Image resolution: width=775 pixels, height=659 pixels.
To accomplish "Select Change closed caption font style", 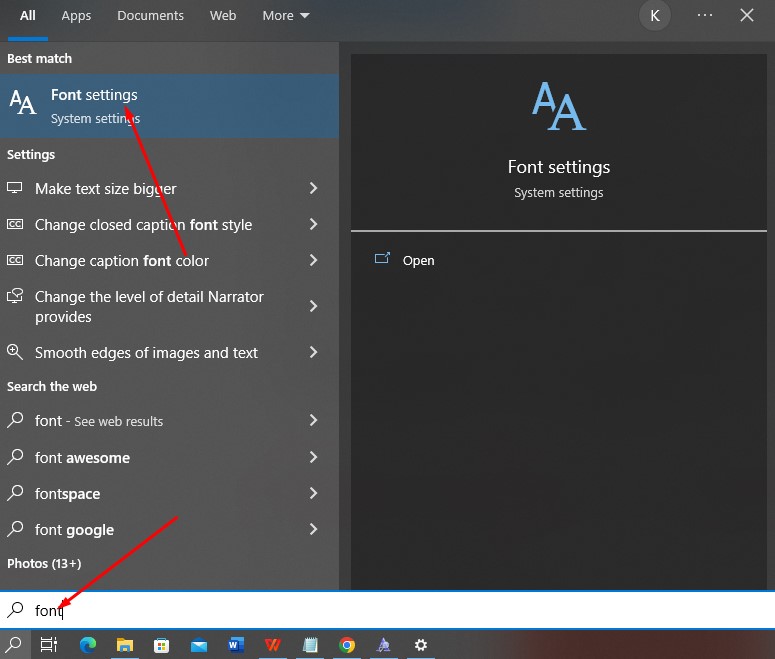I will tap(169, 224).
